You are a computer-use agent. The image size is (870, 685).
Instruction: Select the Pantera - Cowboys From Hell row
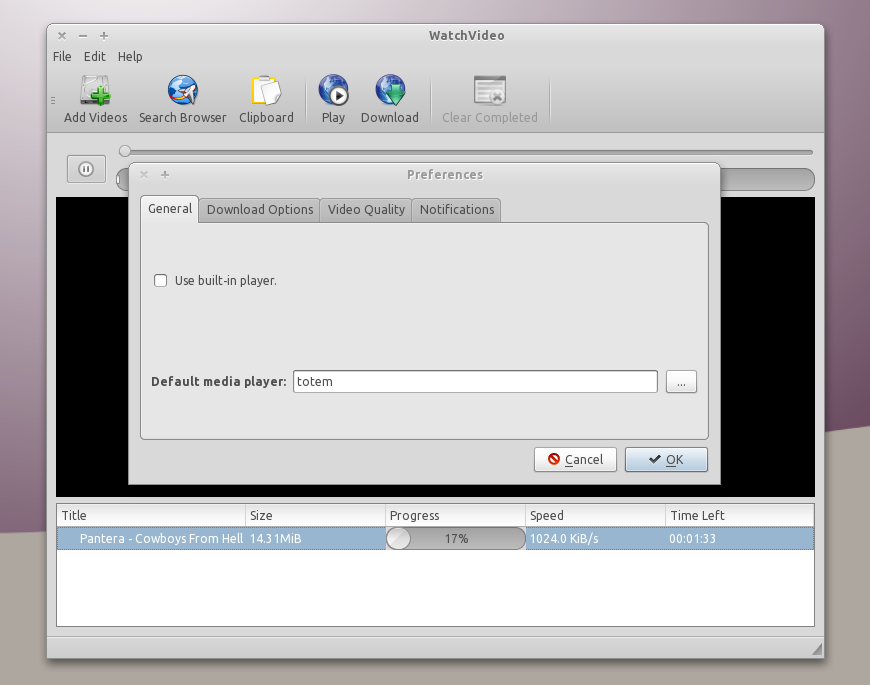(436, 539)
